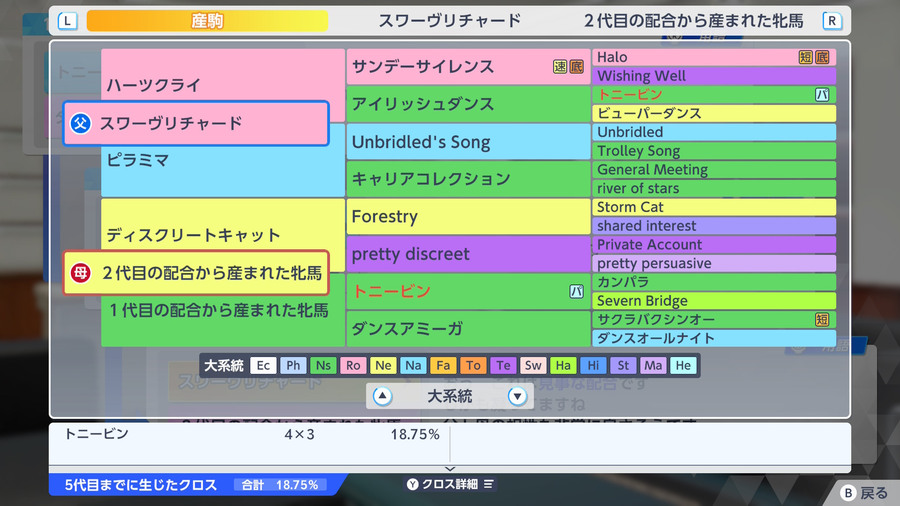Viewport: 900px width, 506px height.
Task: Click パ badge on third-generation トニービン
Action: [576, 291]
